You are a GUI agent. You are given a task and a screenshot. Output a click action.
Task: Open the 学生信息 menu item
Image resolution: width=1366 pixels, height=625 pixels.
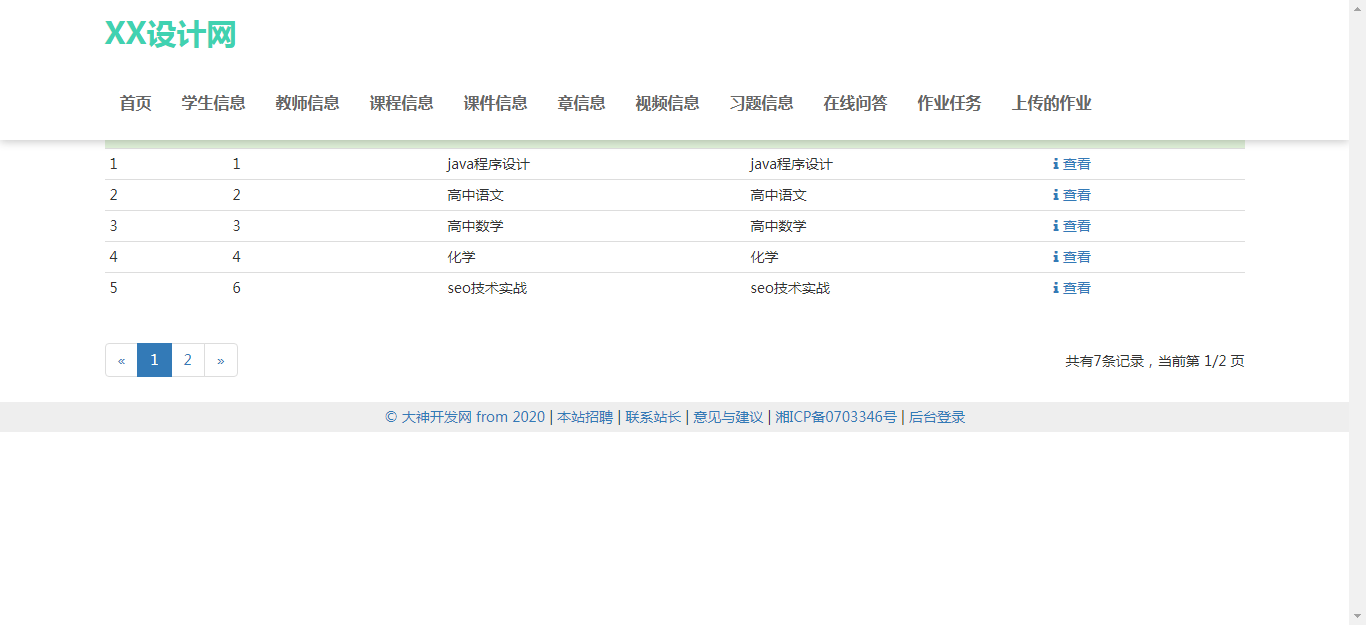213,103
